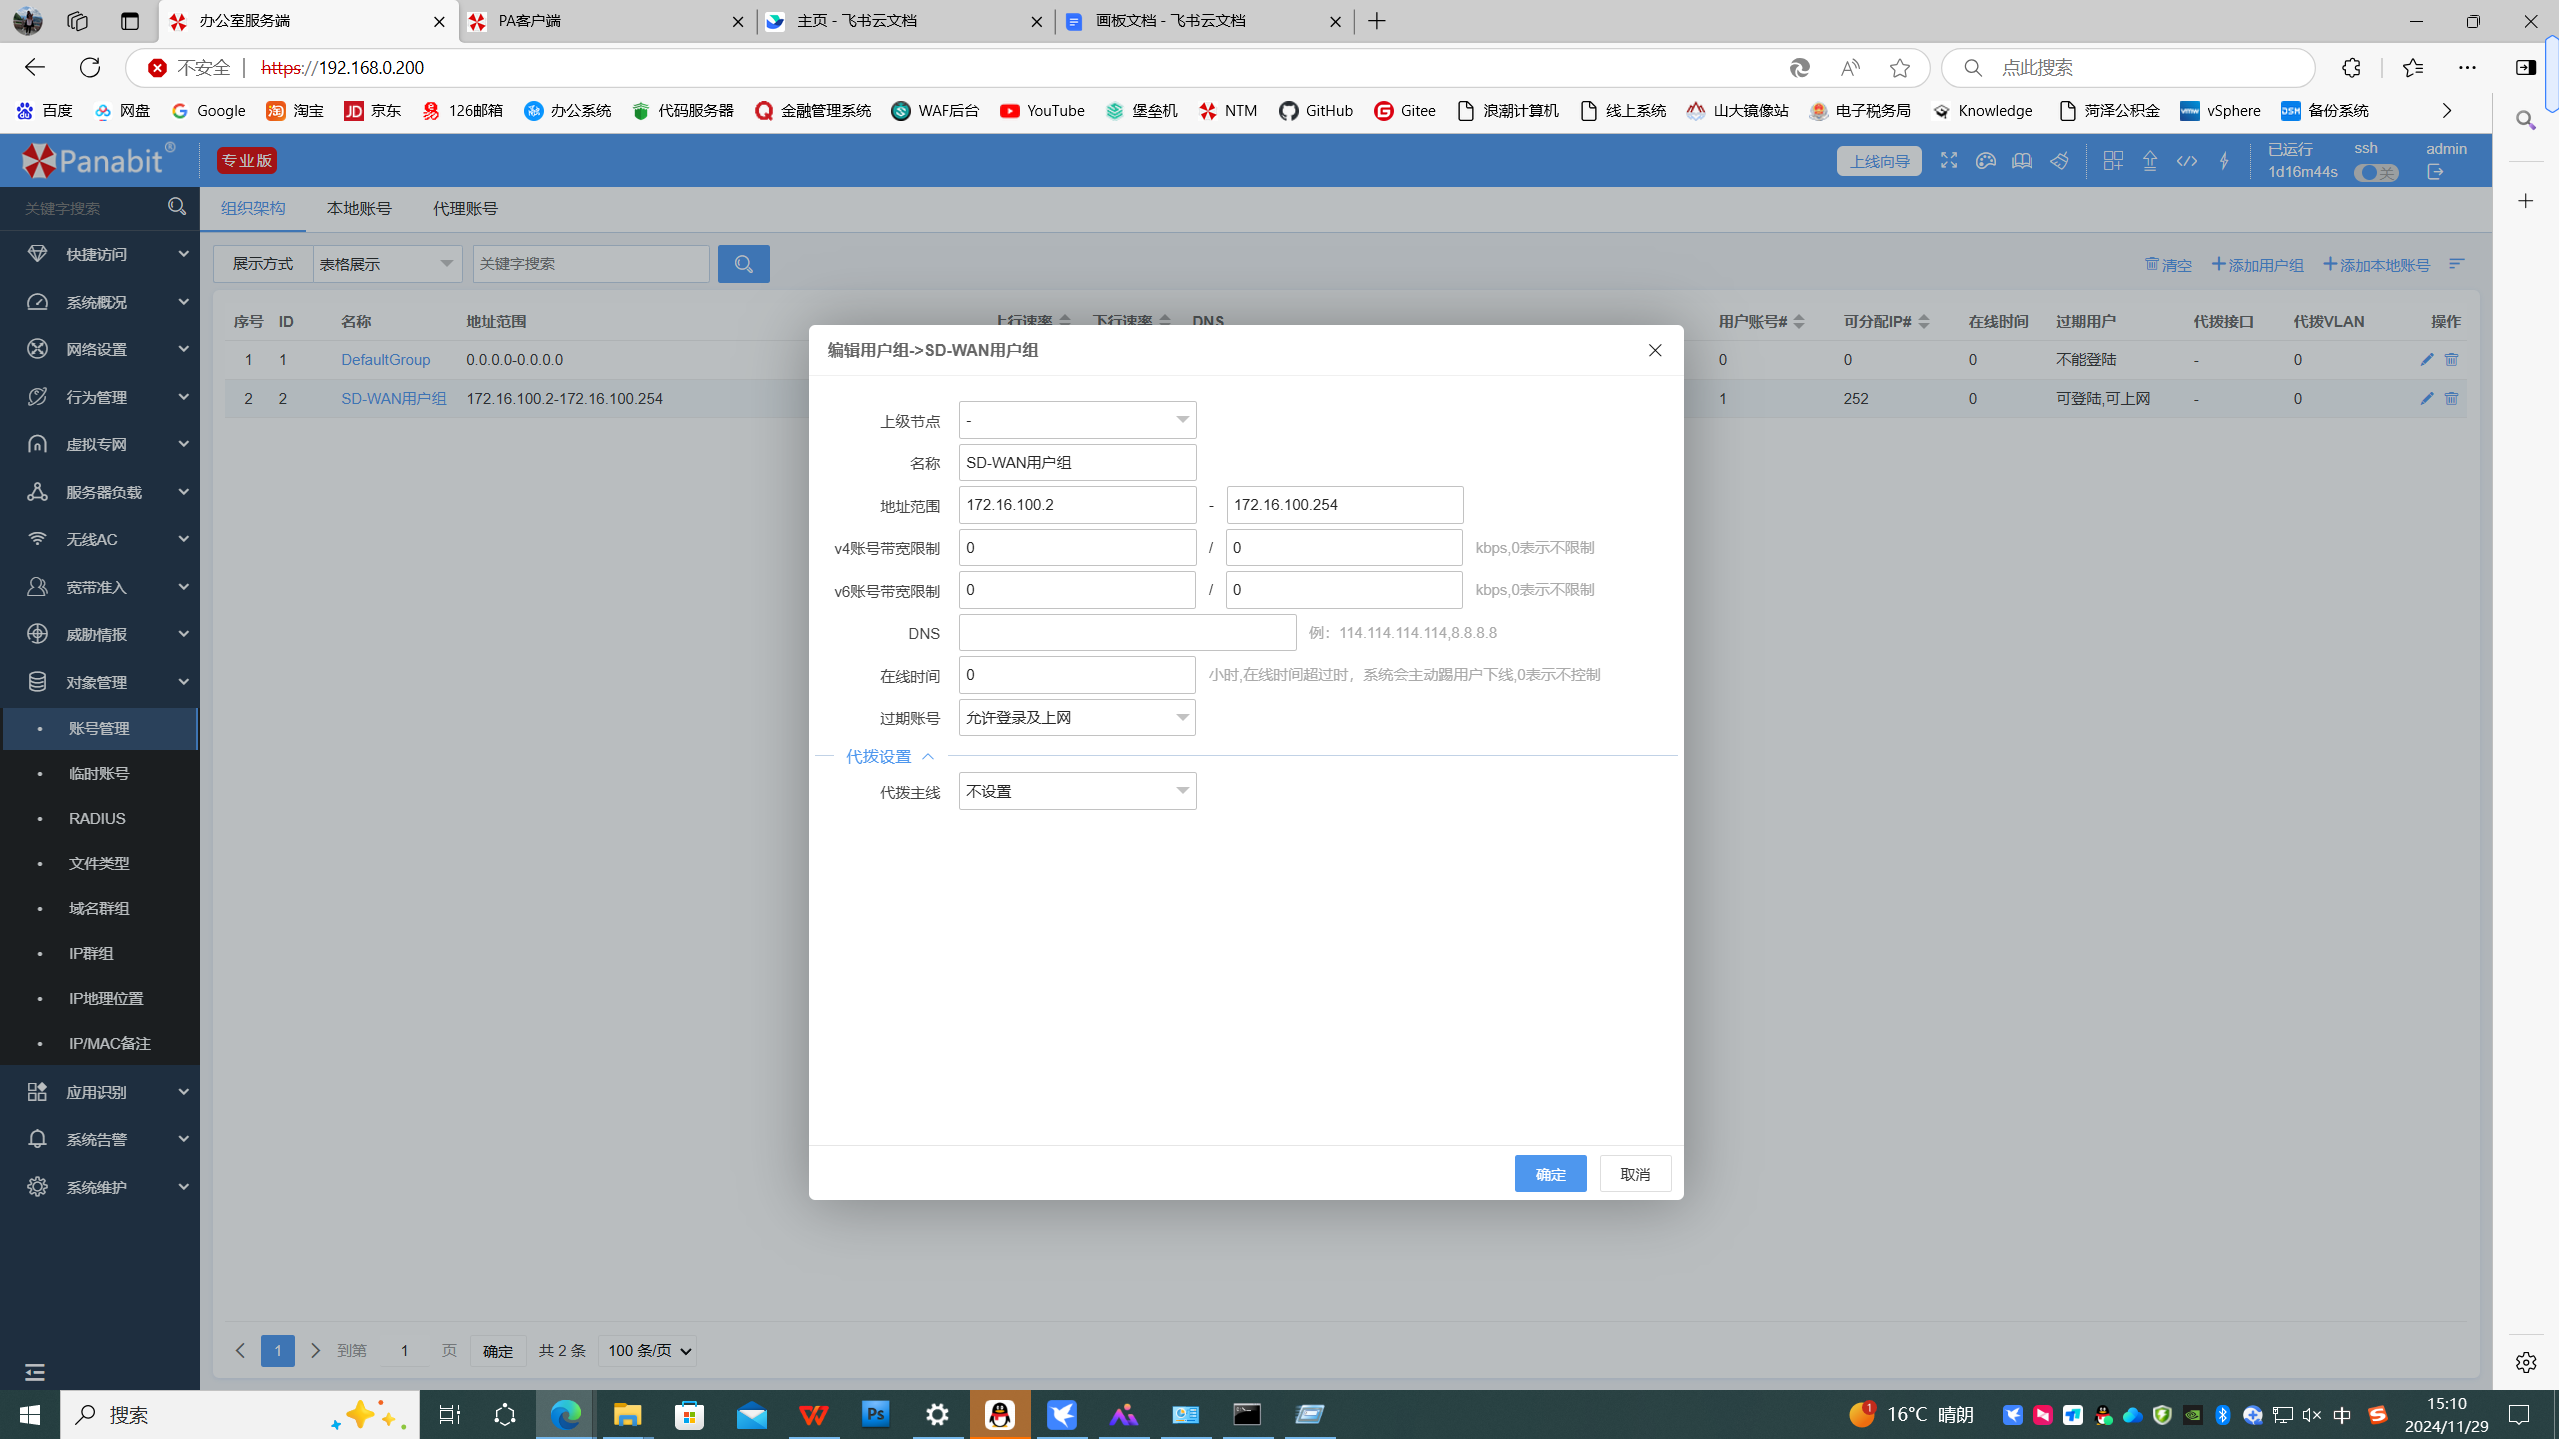Edit the DefaultGroup row pencil icon

[2426, 359]
